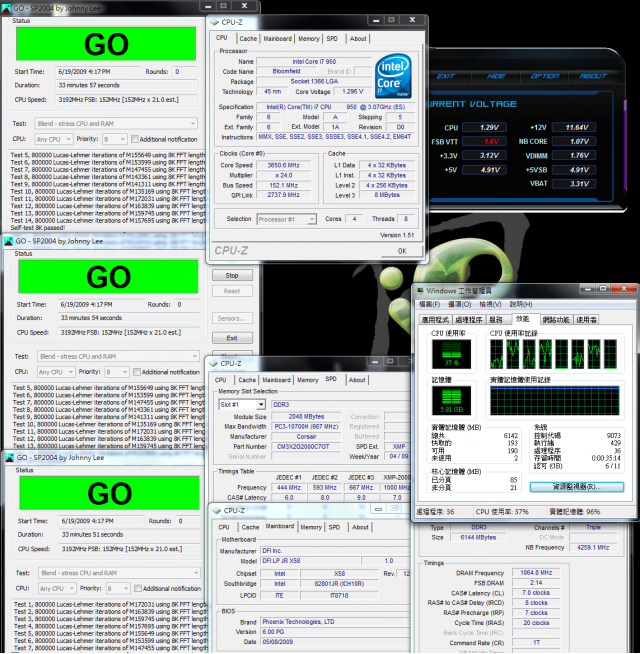Click OPTION in the voltage monitor panel
The height and width of the screenshot is (654, 640).
click(545, 76)
